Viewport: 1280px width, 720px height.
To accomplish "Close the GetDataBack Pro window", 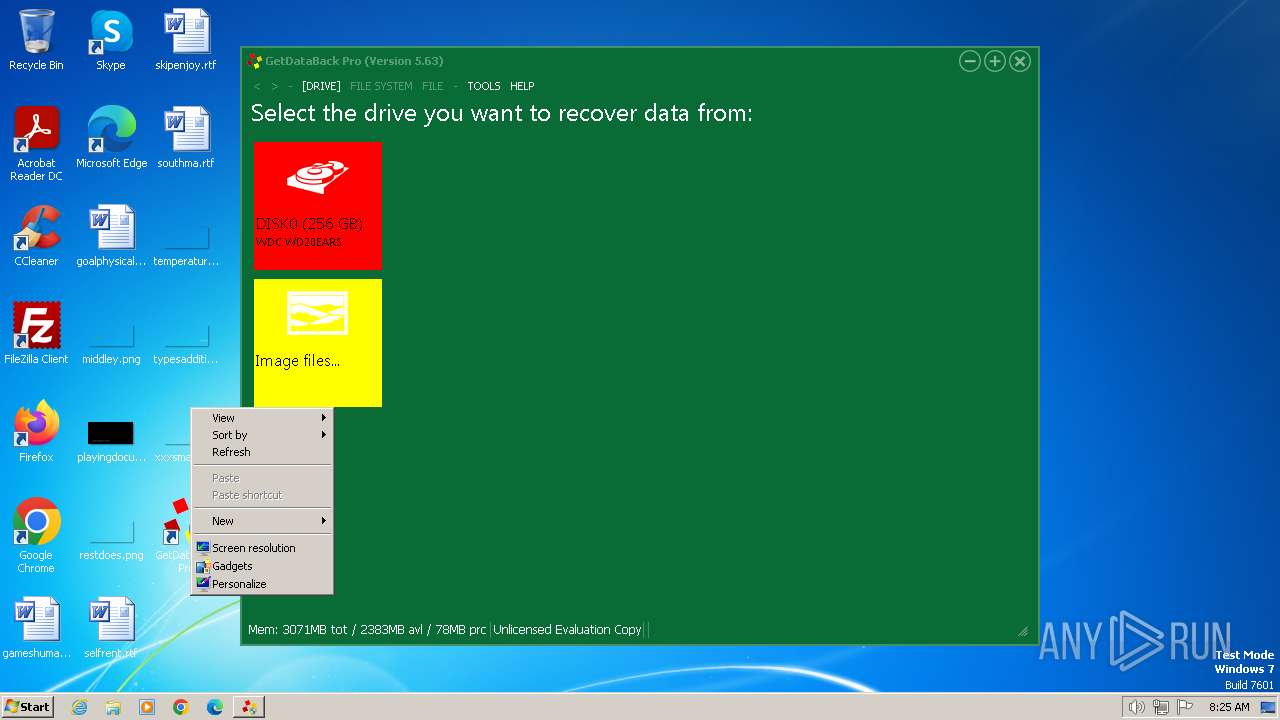I will pos(1020,61).
